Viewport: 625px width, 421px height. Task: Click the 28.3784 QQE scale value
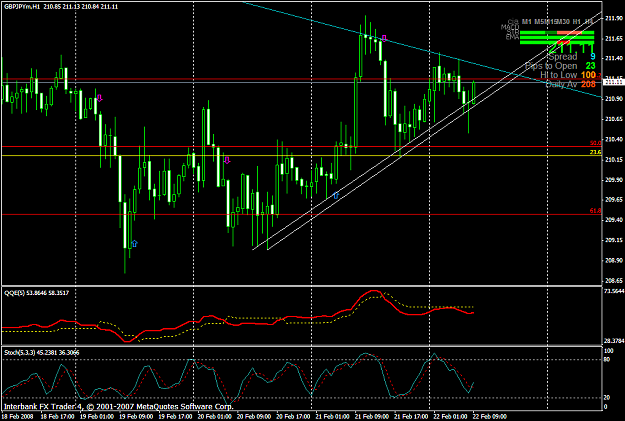(x=614, y=341)
